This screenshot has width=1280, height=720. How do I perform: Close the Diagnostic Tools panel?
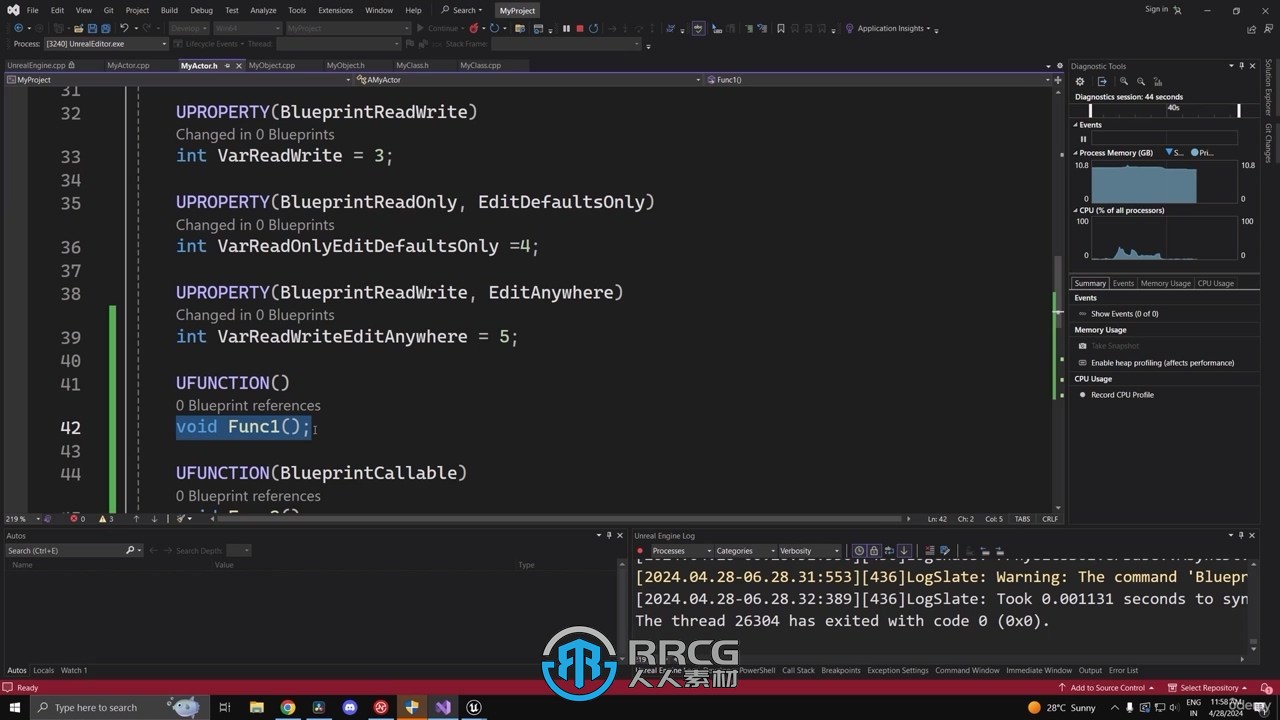pyautogui.click(x=1253, y=66)
